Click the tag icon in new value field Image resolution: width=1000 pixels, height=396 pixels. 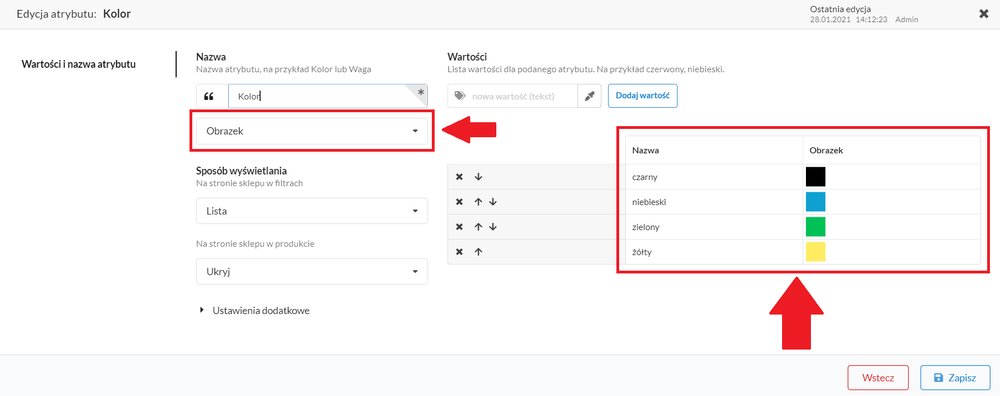[x=460, y=96]
